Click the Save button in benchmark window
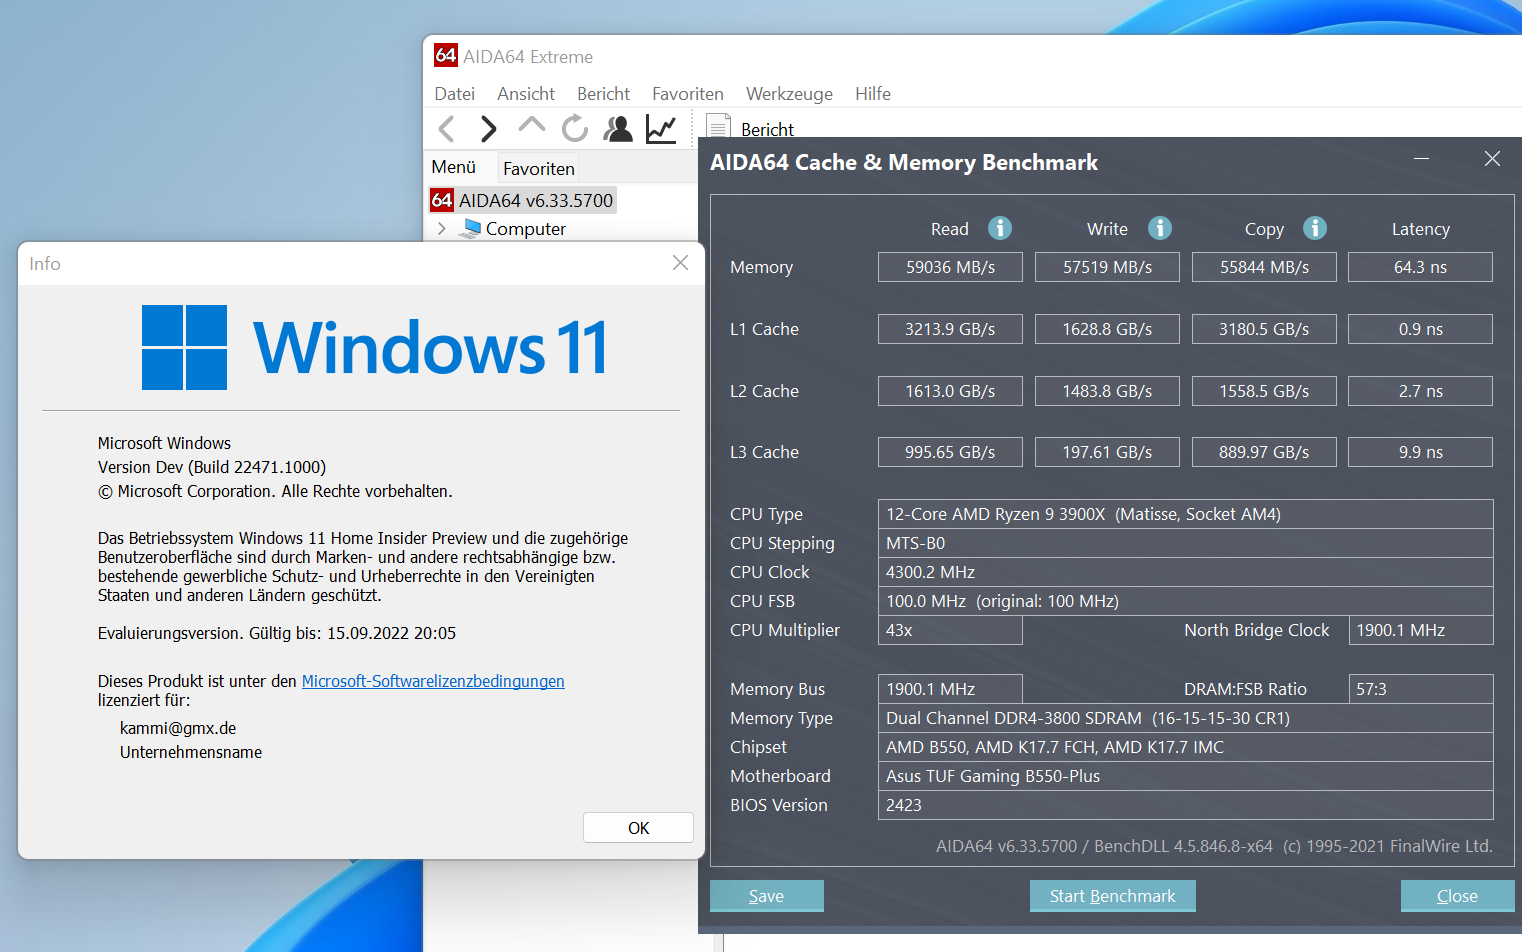This screenshot has height=952, width=1522. tap(767, 896)
